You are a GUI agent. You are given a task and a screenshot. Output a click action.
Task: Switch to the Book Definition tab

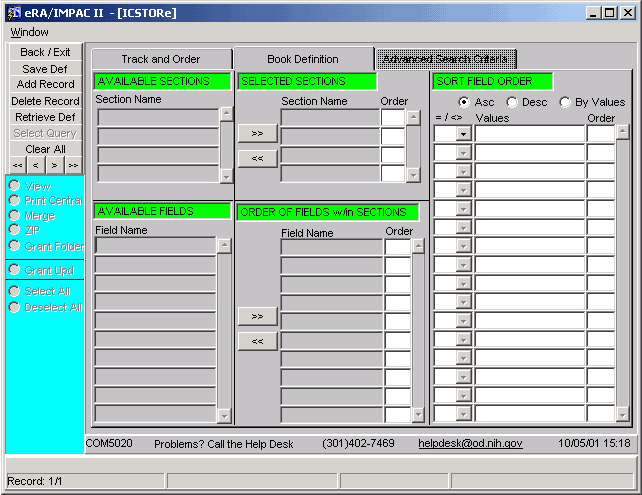coord(303,59)
